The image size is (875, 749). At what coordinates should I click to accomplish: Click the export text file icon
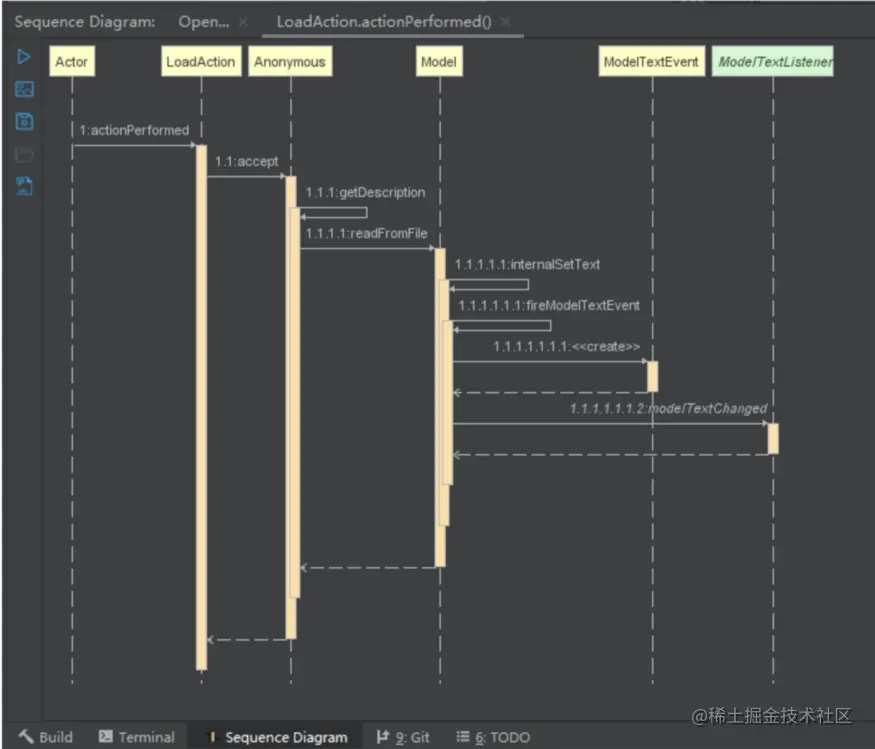click(24, 186)
